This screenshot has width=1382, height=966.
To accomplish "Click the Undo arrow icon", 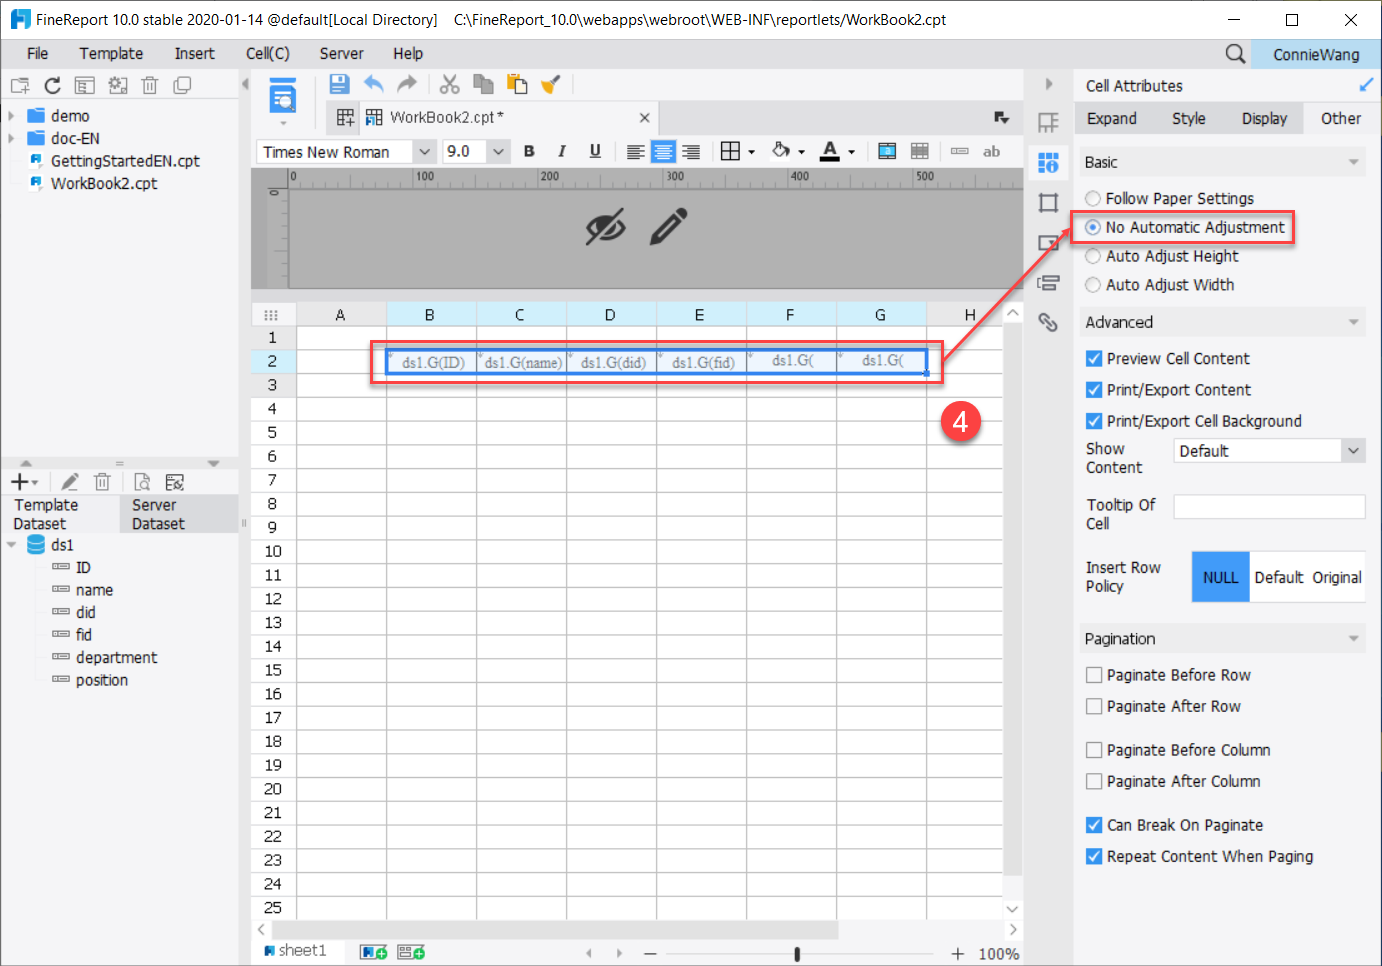I will (x=374, y=84).
